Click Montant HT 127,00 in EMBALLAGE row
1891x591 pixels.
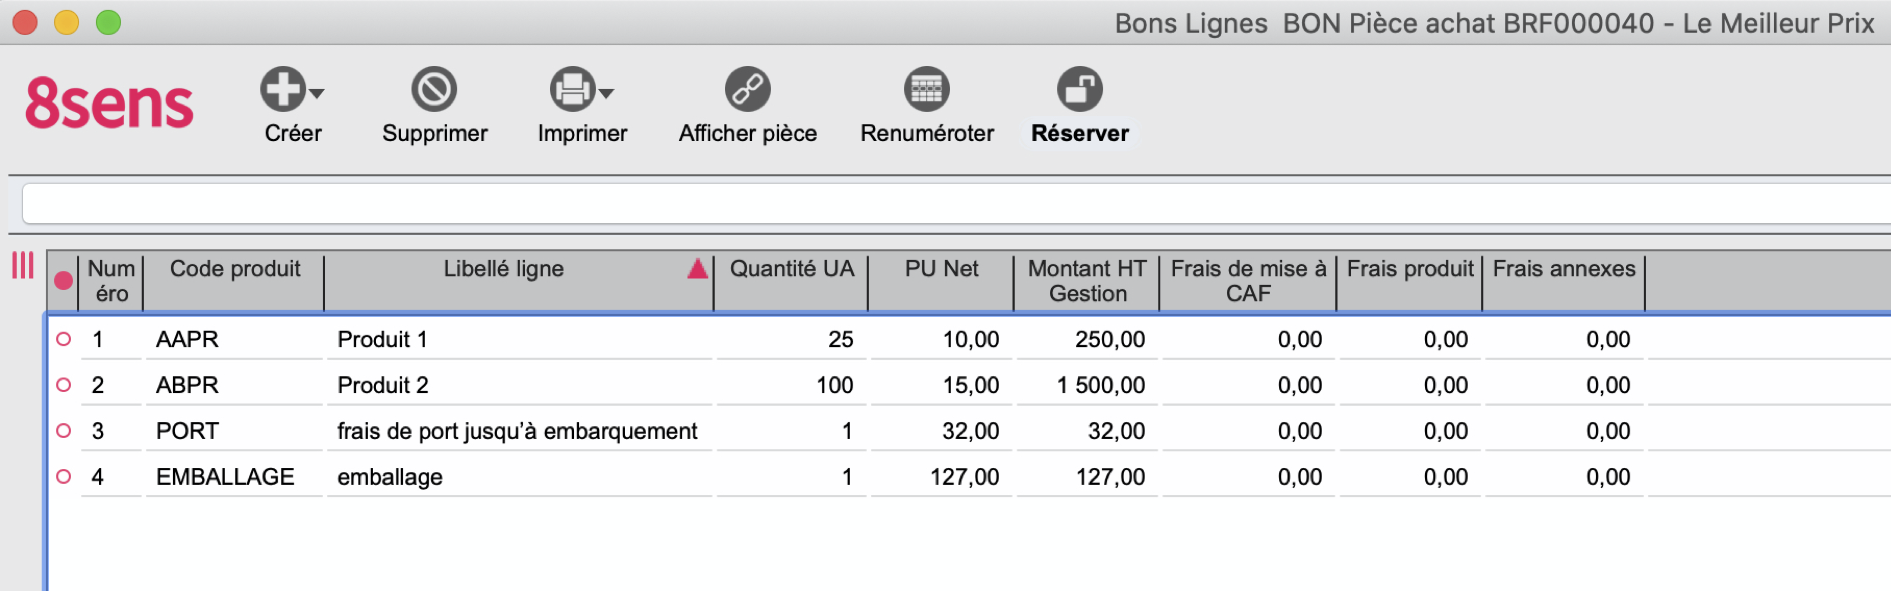[1110, 477]
